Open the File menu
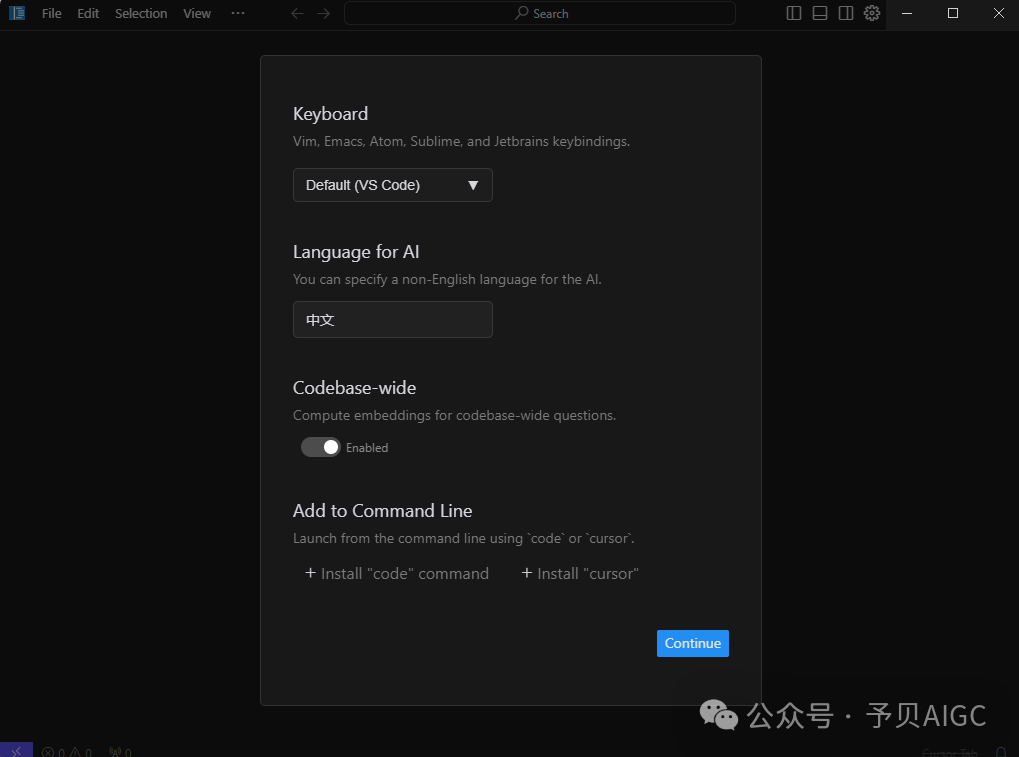The height and width of the screenshot is (757, 1019). coord(51,13)
